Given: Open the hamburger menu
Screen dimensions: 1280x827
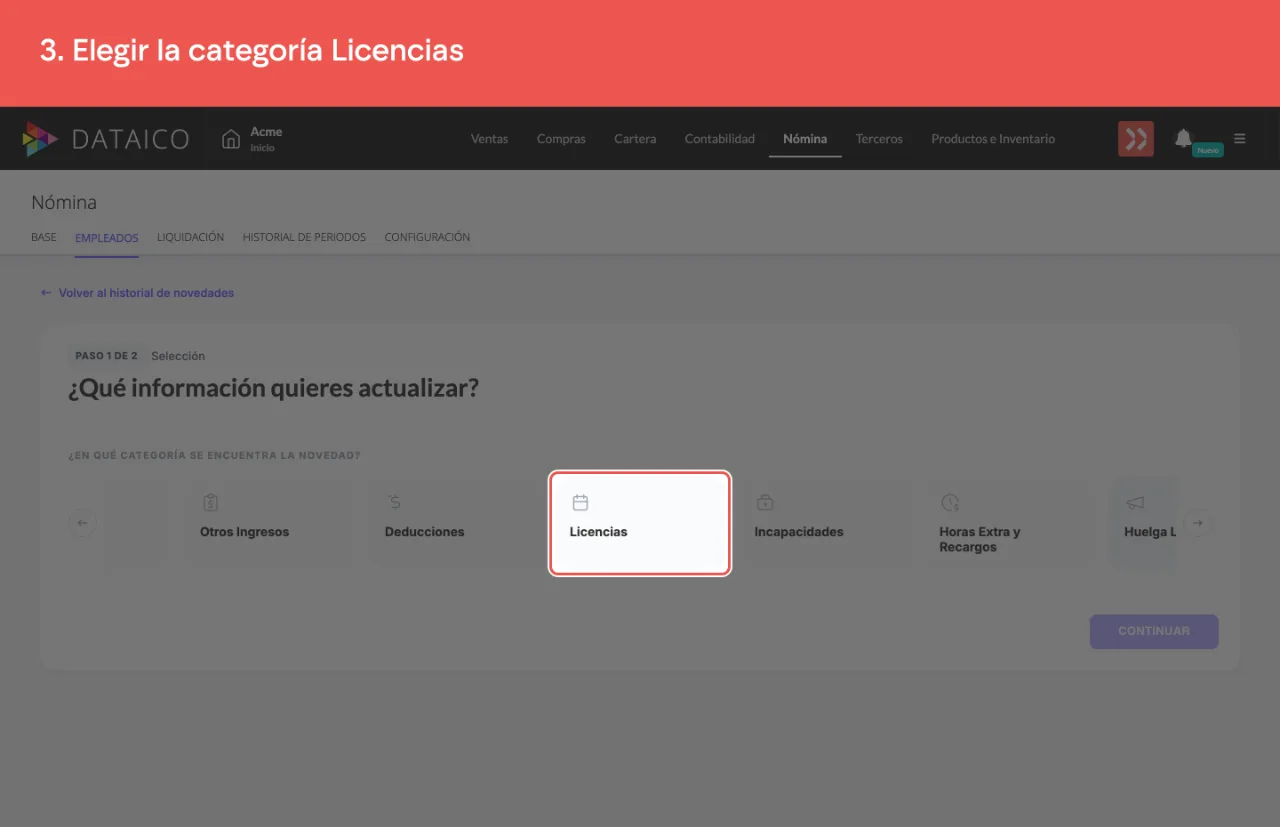Looking at the screenshot, I should (1240, 139).
